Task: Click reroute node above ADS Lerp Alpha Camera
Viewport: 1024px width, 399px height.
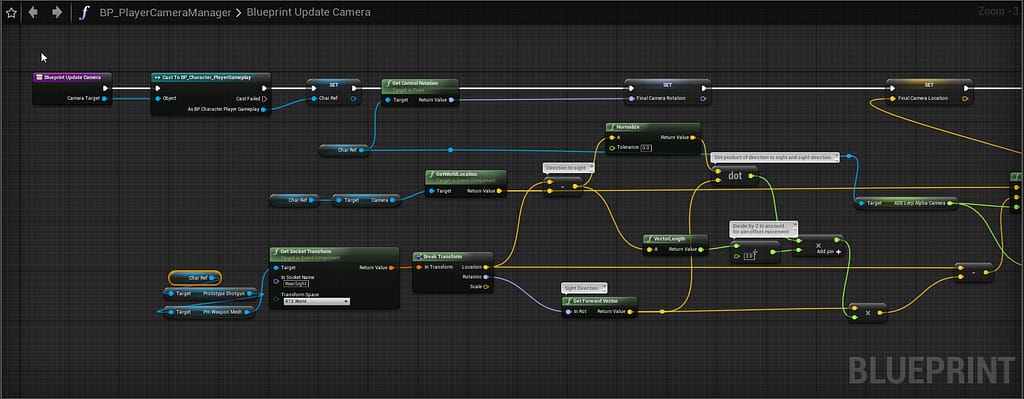Action: tap(849, 157)
